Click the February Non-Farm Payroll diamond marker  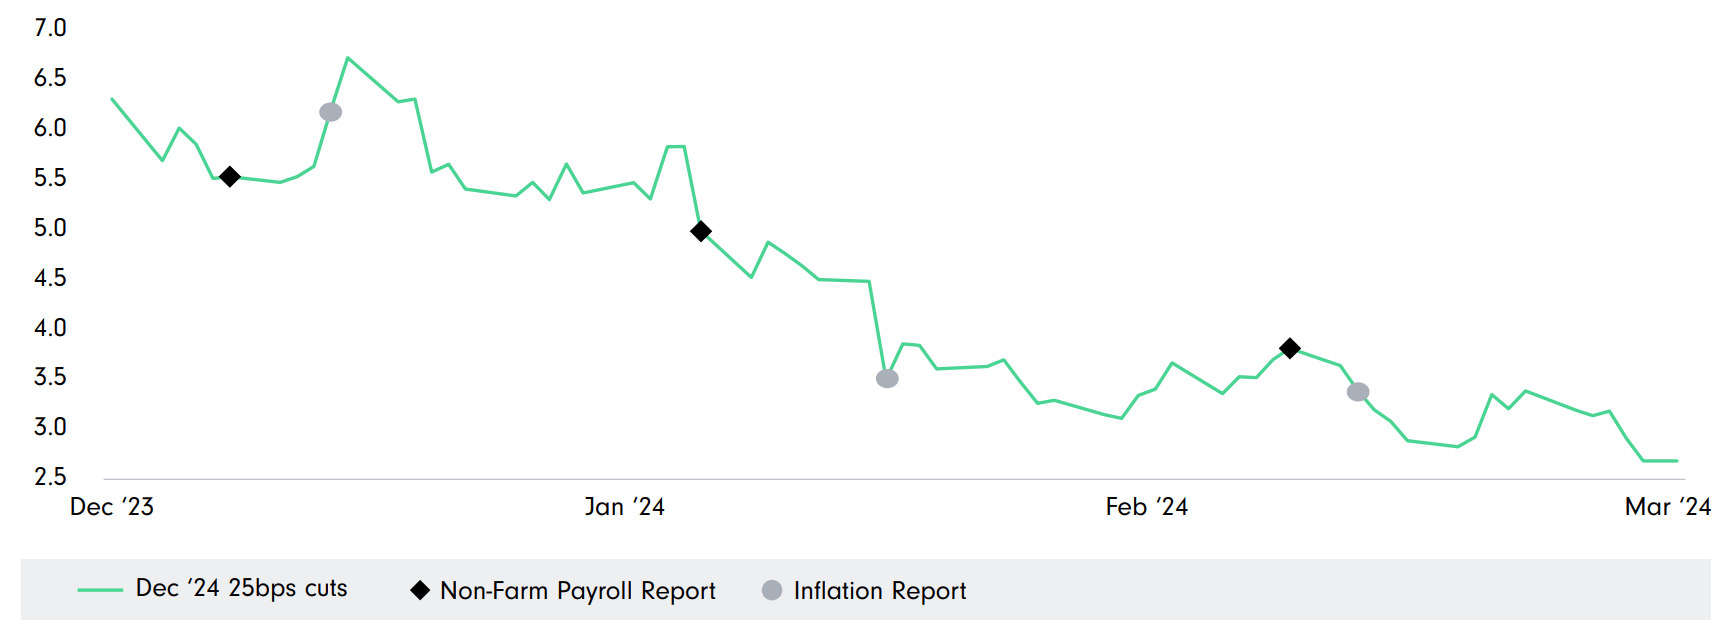pyautogui.click(x=1290, y=348)
